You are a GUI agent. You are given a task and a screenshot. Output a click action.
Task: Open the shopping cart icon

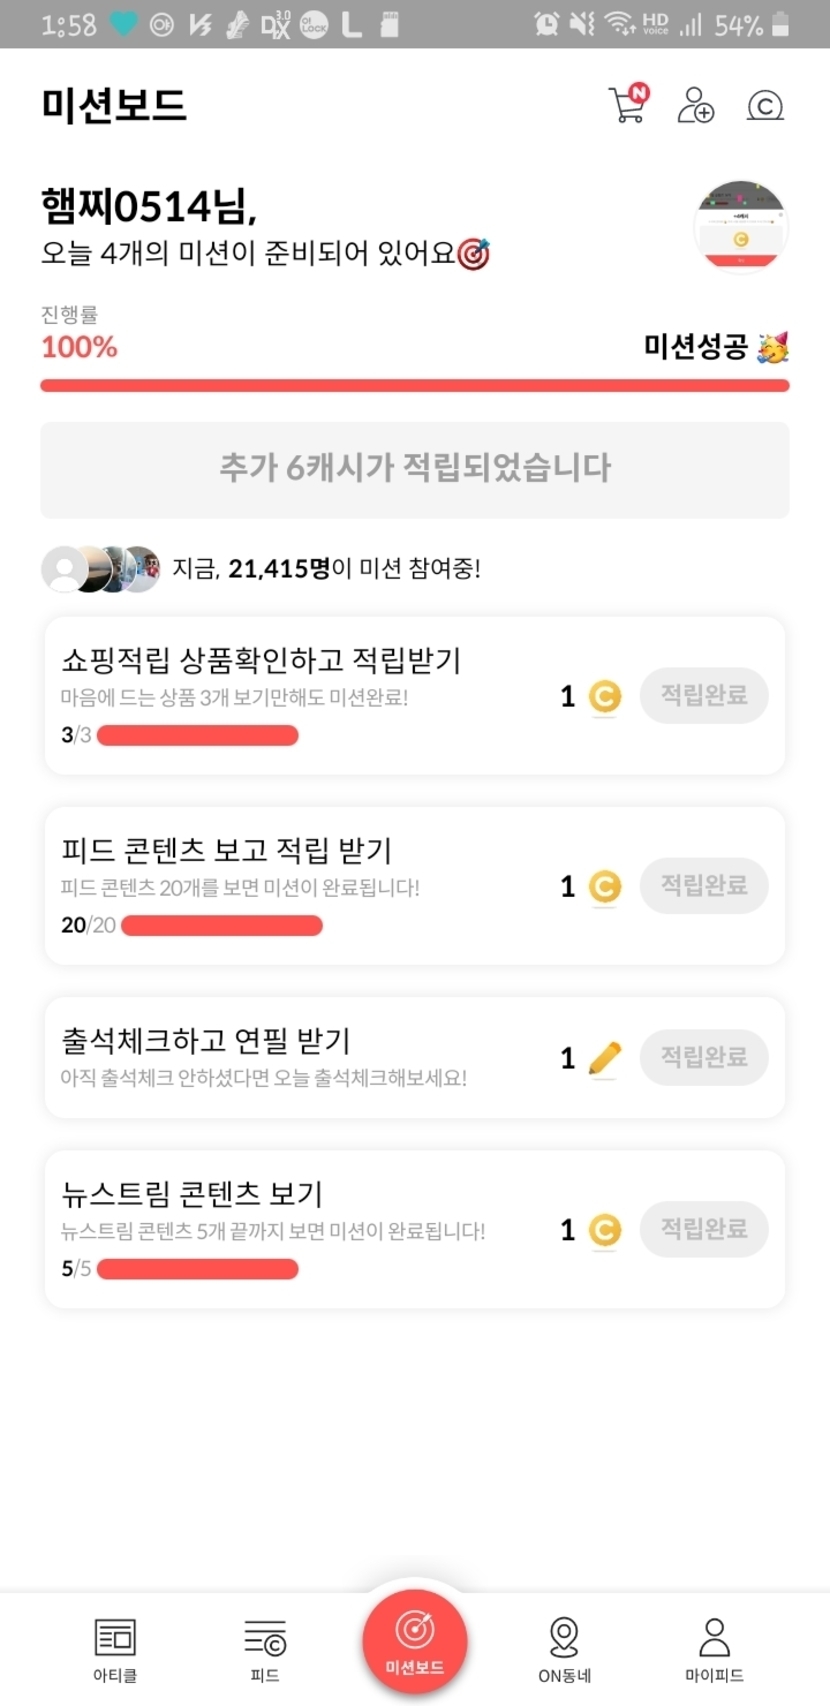[628, 104]
